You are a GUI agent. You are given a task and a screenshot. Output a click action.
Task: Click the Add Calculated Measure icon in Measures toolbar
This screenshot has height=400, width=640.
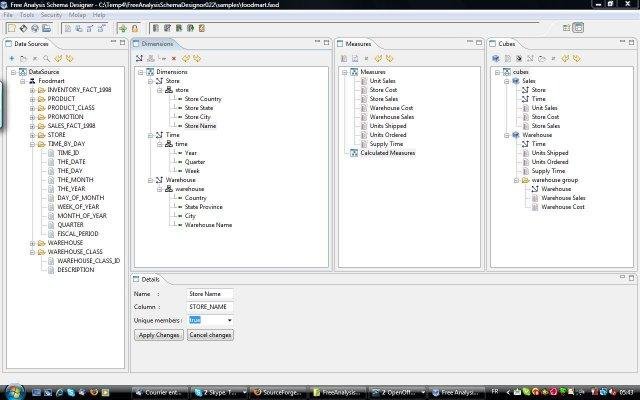tap(355, 59)
